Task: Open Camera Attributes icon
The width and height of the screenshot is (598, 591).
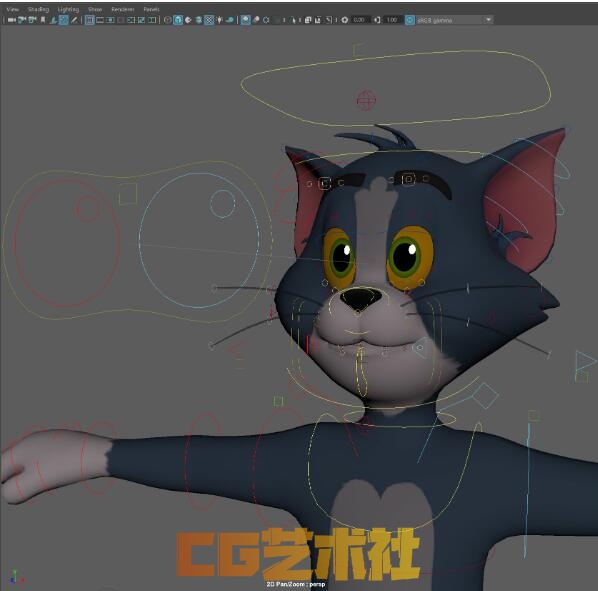Action: click(32, 20)
